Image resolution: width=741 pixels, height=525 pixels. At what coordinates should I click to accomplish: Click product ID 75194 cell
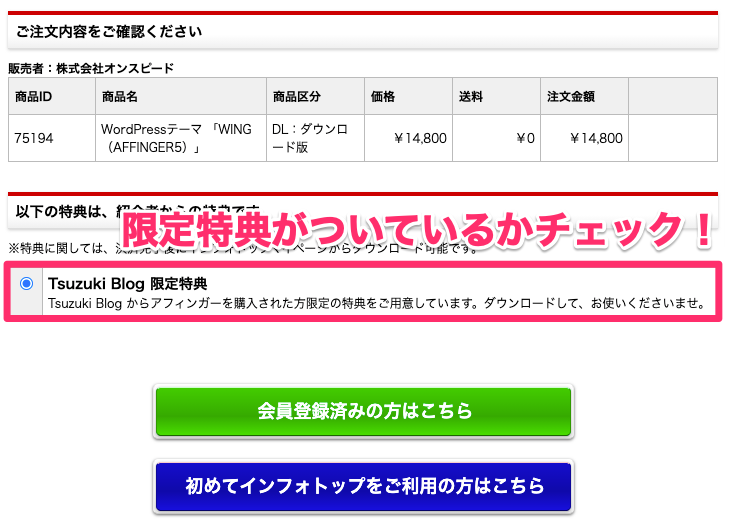point(52,138)
